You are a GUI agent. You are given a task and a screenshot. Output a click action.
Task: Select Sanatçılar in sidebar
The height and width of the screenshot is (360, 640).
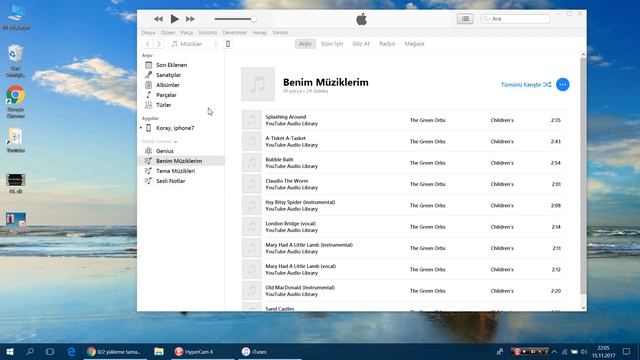(181, 75)
